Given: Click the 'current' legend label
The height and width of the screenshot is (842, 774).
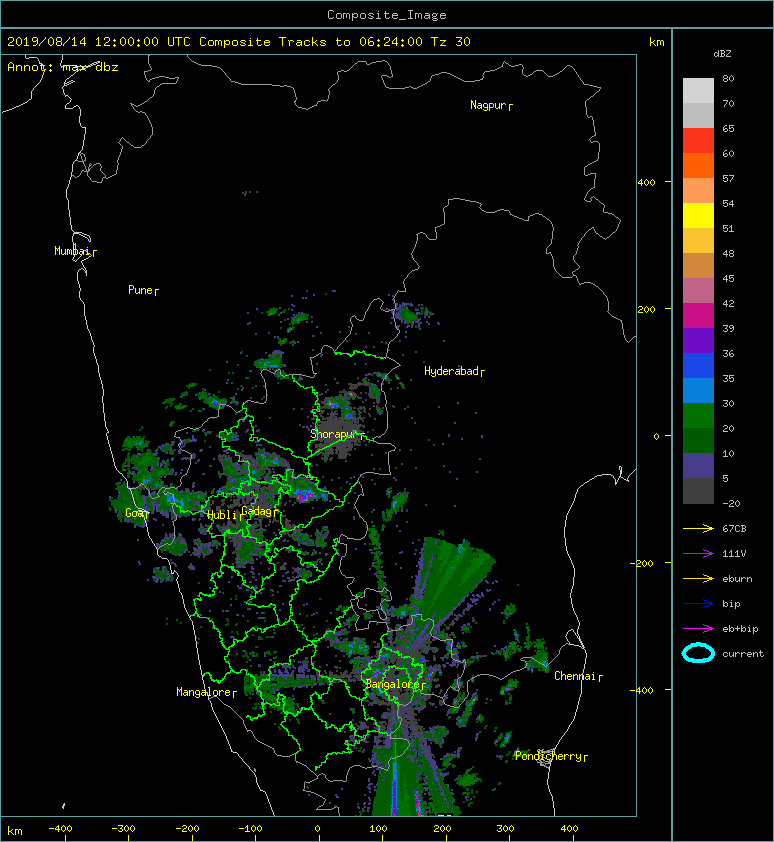Looking at the screenshot, I should (743, 654).
